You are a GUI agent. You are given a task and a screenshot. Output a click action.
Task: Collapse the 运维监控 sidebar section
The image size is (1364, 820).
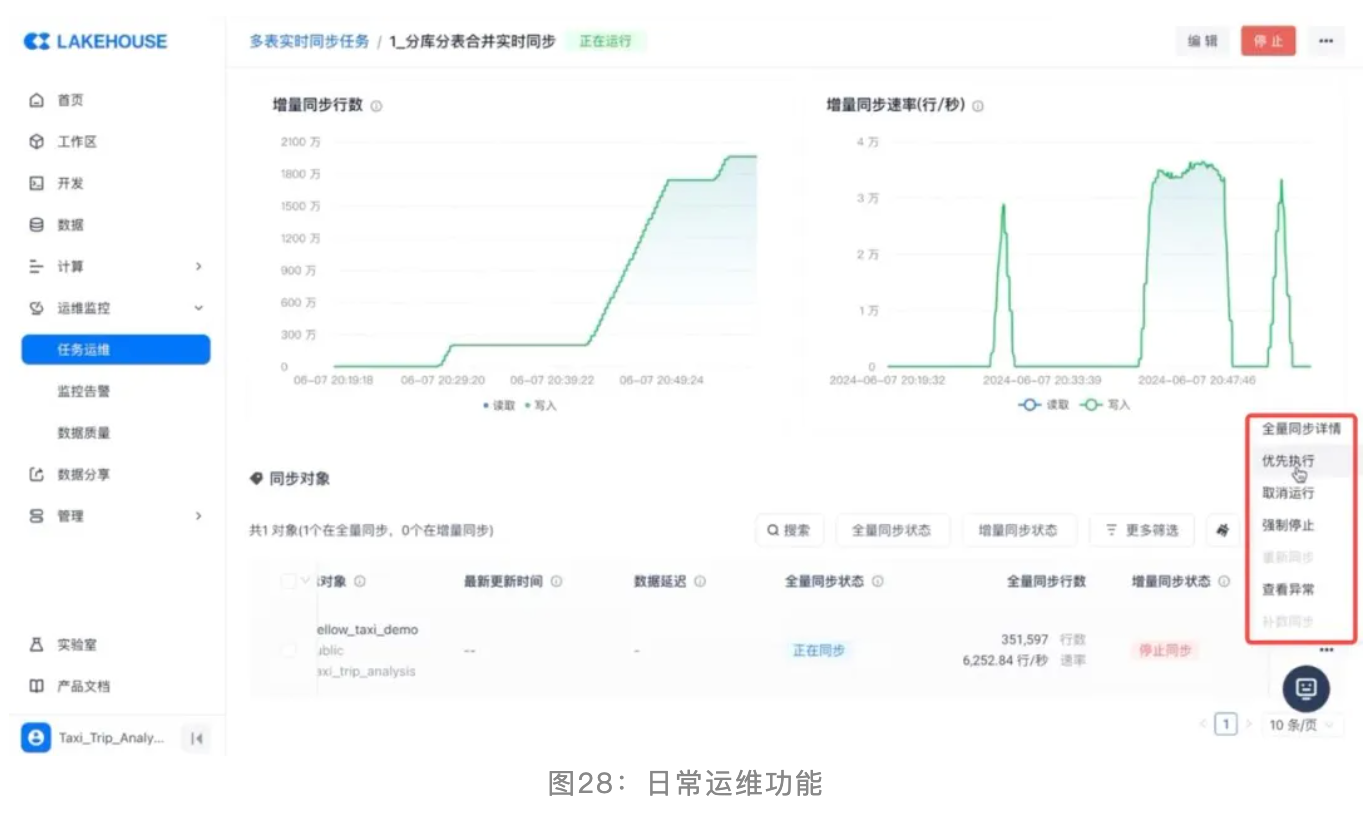[198, 308]
